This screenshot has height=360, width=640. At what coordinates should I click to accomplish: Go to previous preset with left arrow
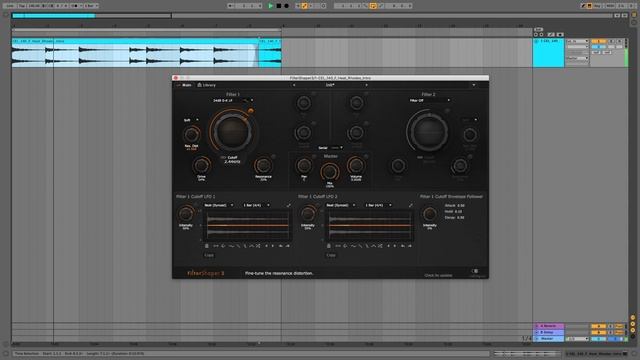294,85
